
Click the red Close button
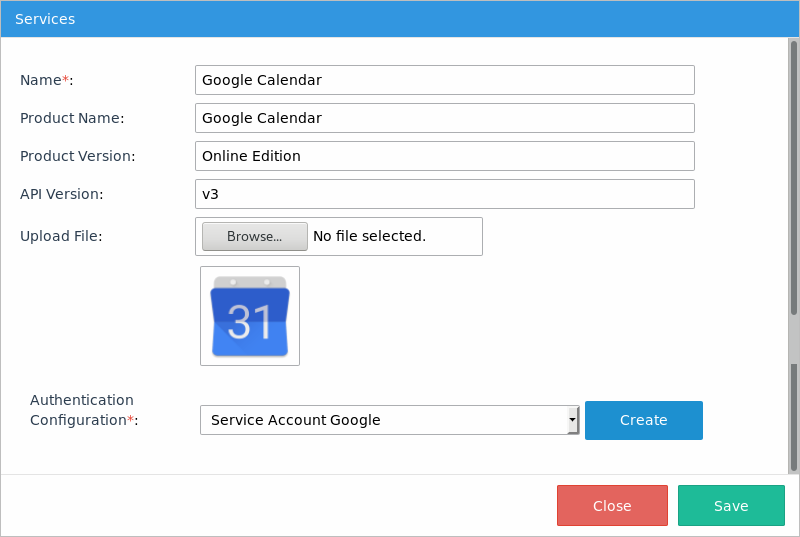click(x=612, y=506)
